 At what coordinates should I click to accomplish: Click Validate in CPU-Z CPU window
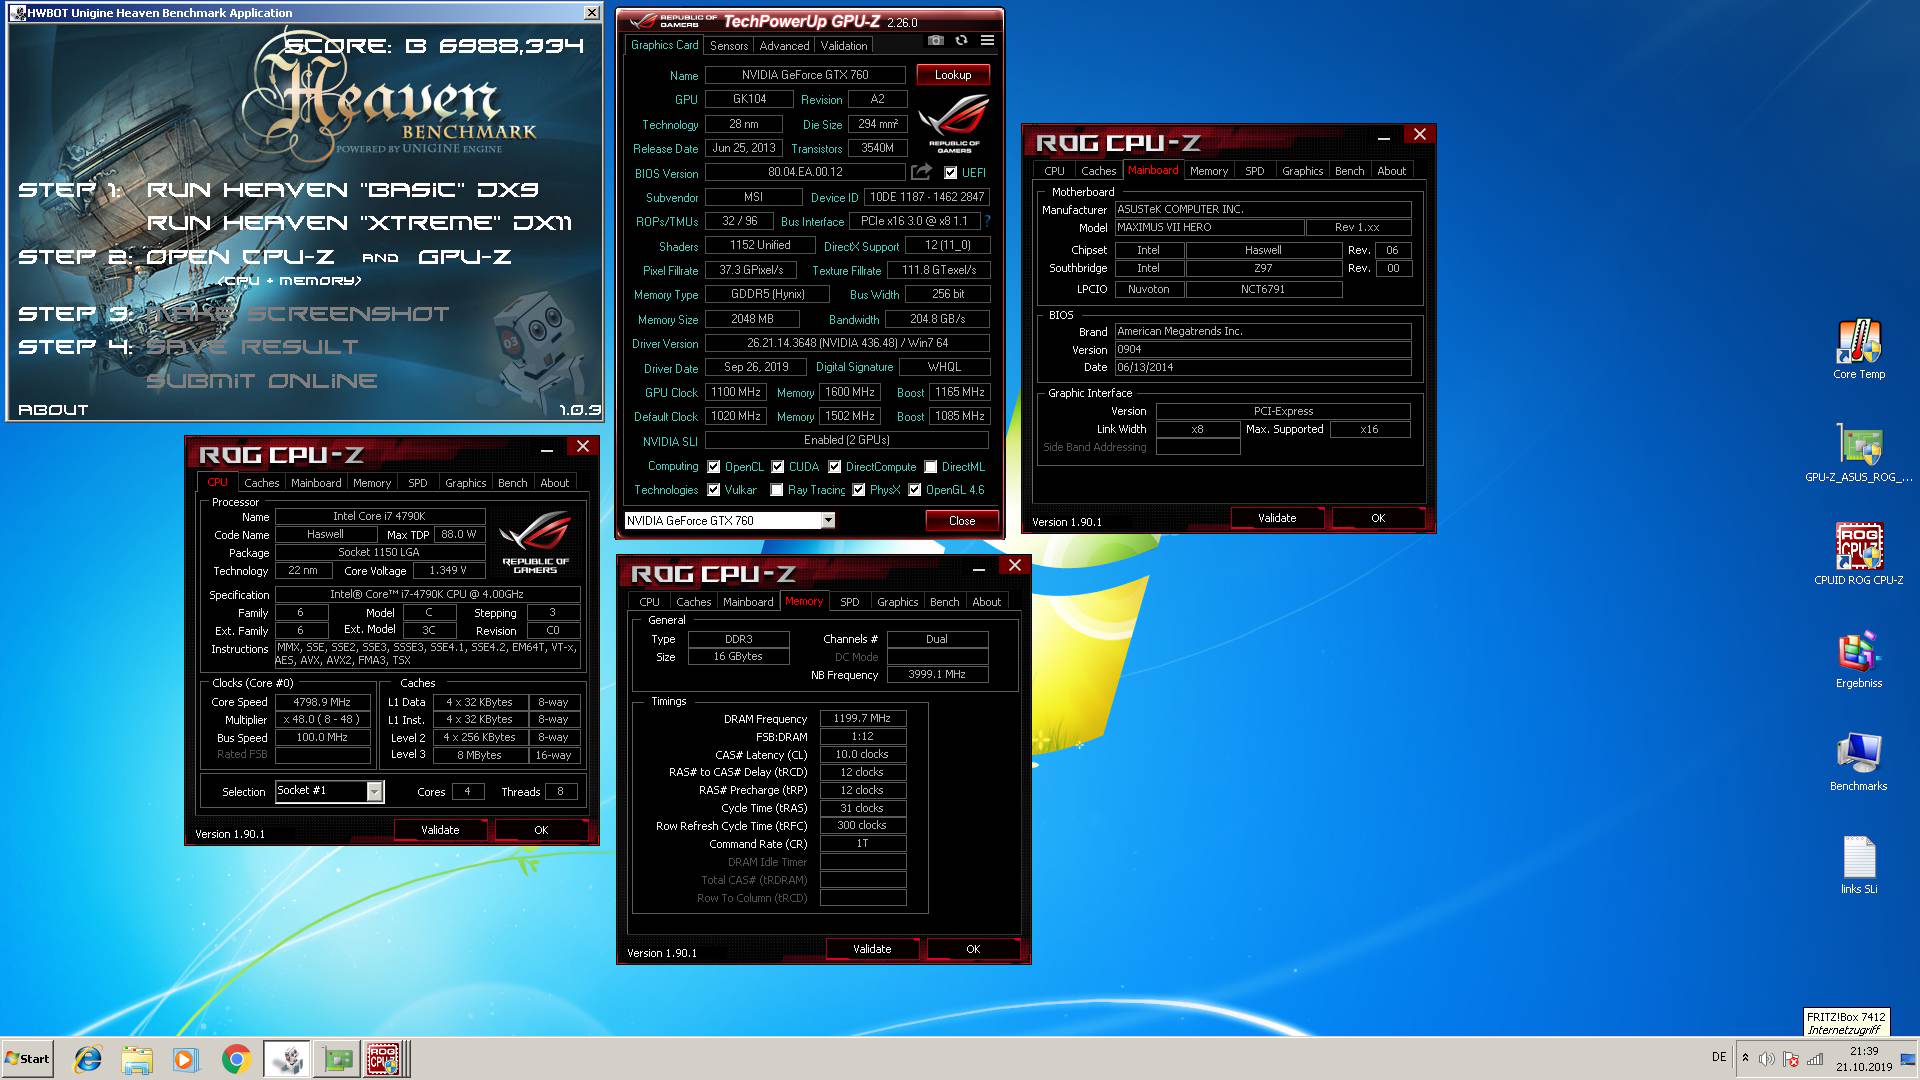click(439, 830)
